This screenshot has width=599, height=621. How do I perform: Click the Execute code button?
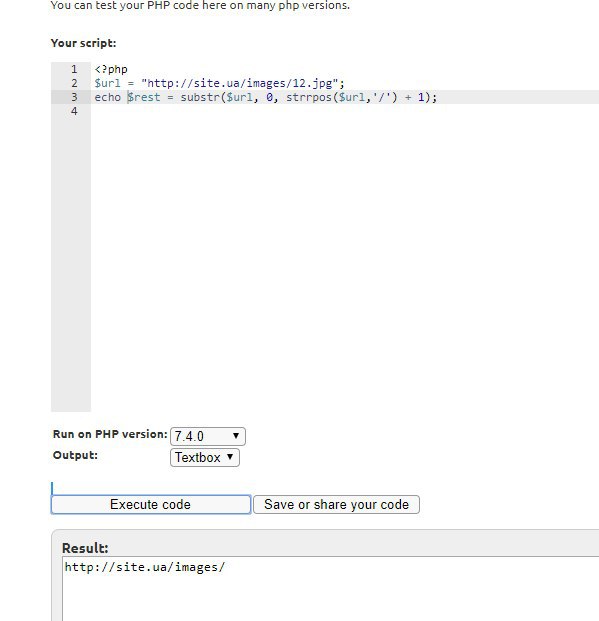click(x=151, y=504)
